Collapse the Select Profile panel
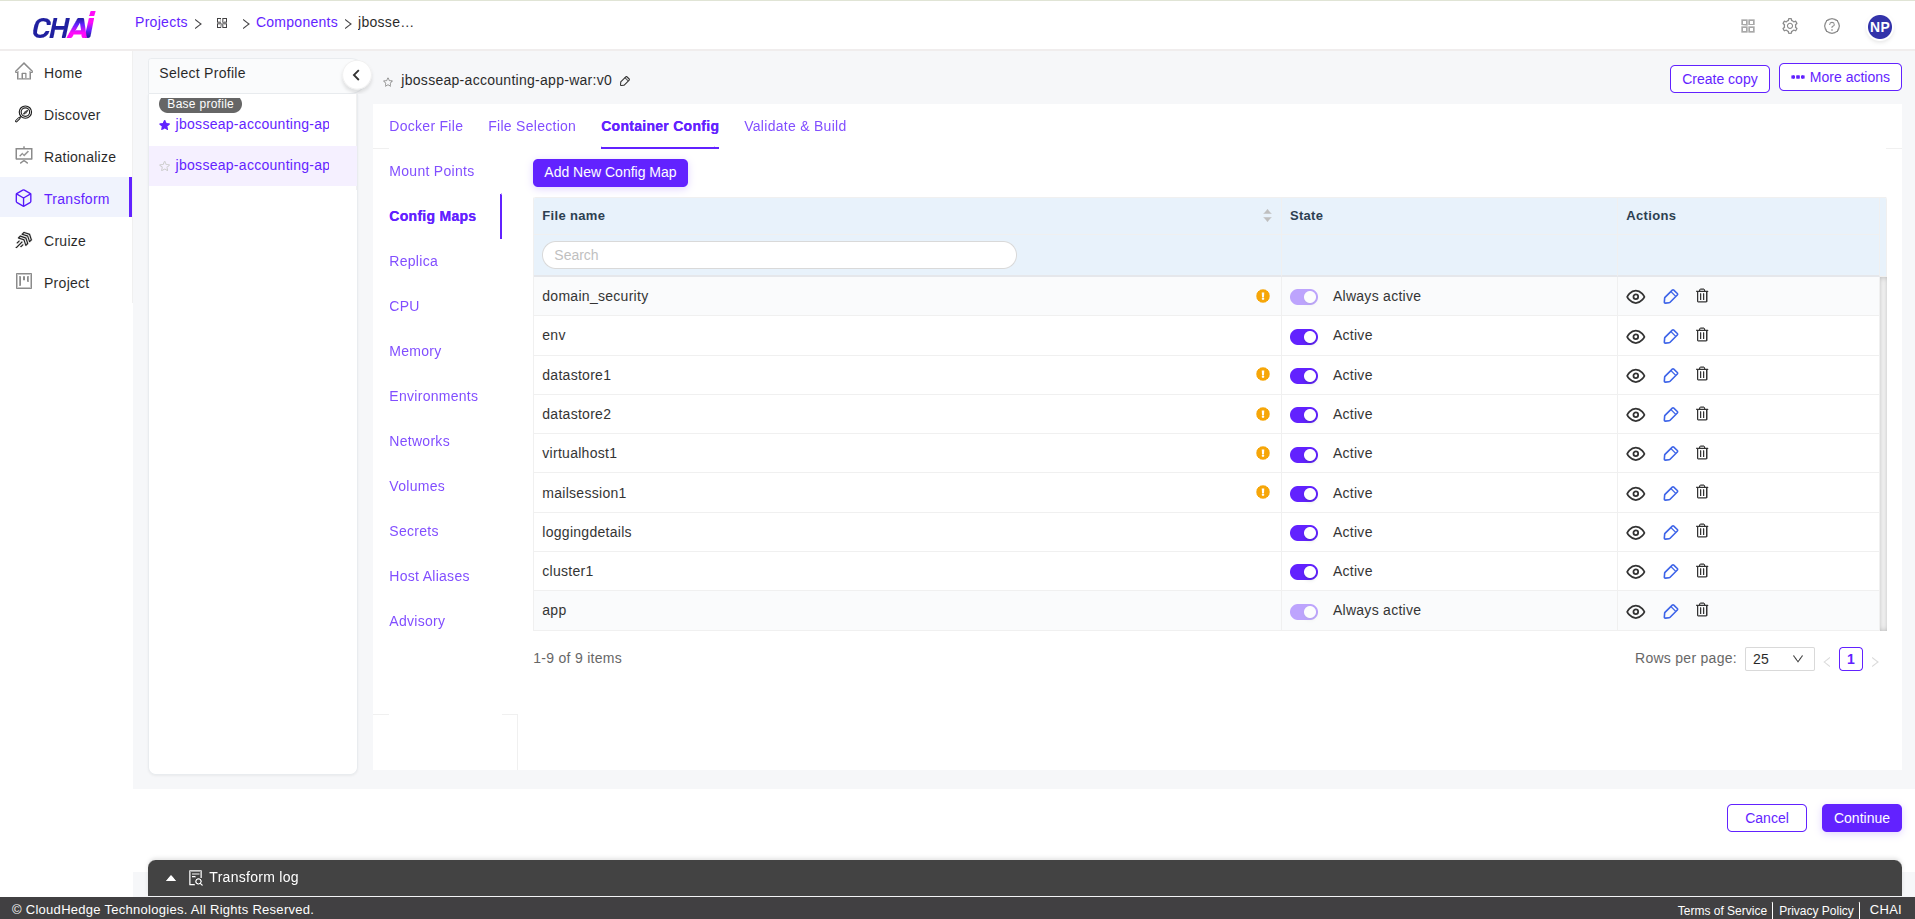This screenshot has width=1915, height=919. [356, 74]
